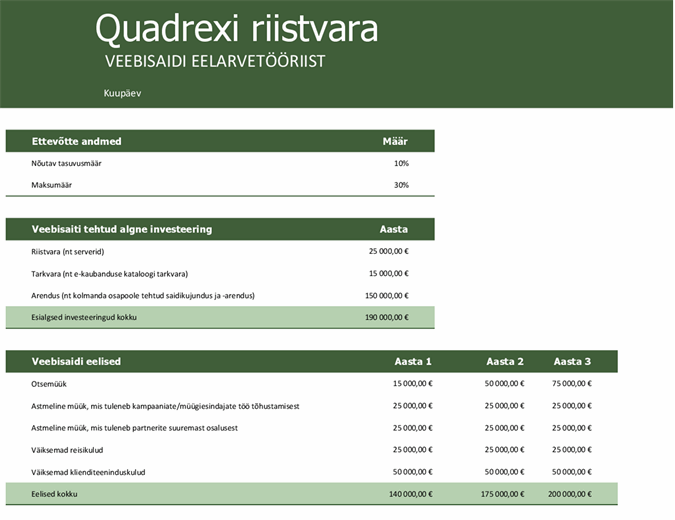
Task: Click the Quadrexi riistvara title
Action: (236, 29)
